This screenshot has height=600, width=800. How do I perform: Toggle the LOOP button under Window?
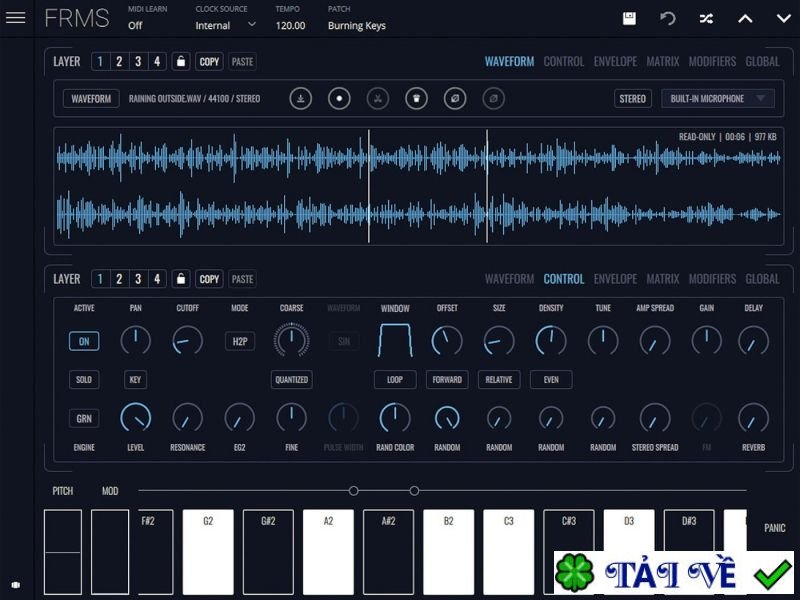pos(395,380)
